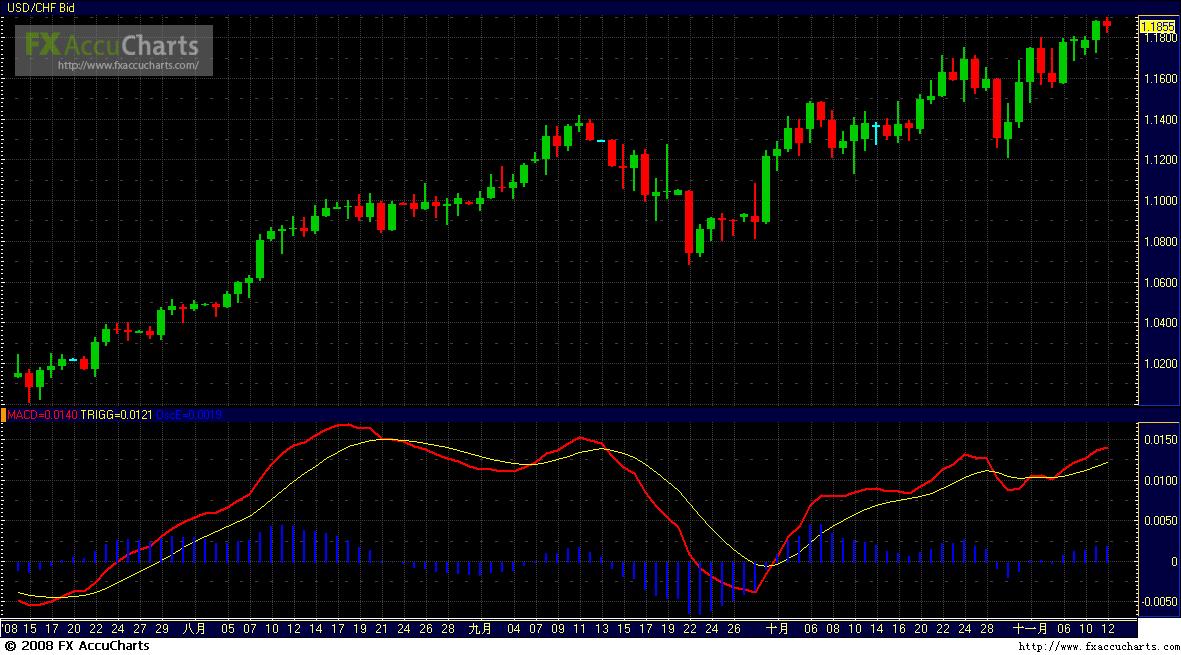Select the TRIGG=0.0121 readout
1181x655 pixels.
point(116,415)
